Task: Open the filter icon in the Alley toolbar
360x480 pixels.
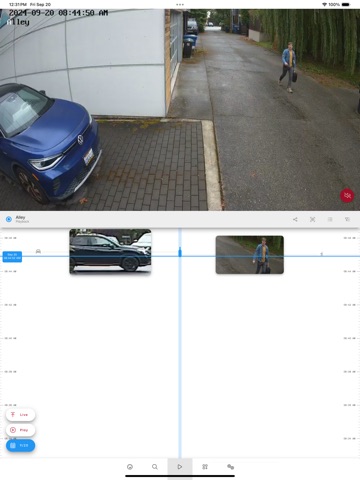Action: pos(347,219)
